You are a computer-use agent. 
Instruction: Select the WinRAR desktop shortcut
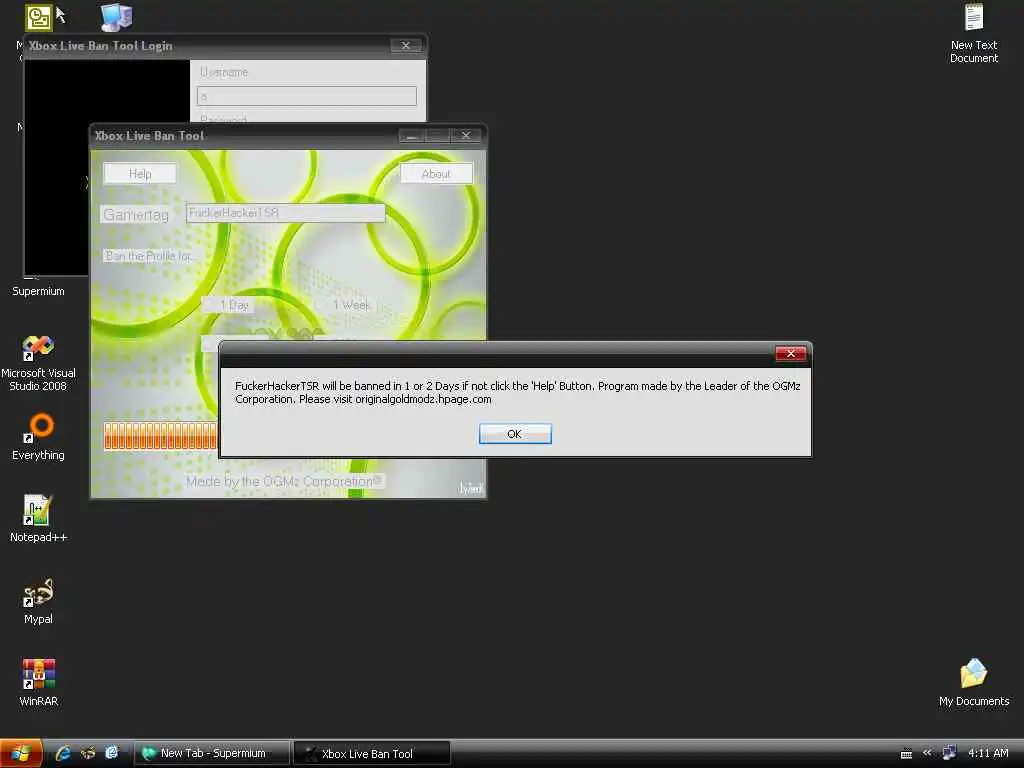[x=39, y=683]
